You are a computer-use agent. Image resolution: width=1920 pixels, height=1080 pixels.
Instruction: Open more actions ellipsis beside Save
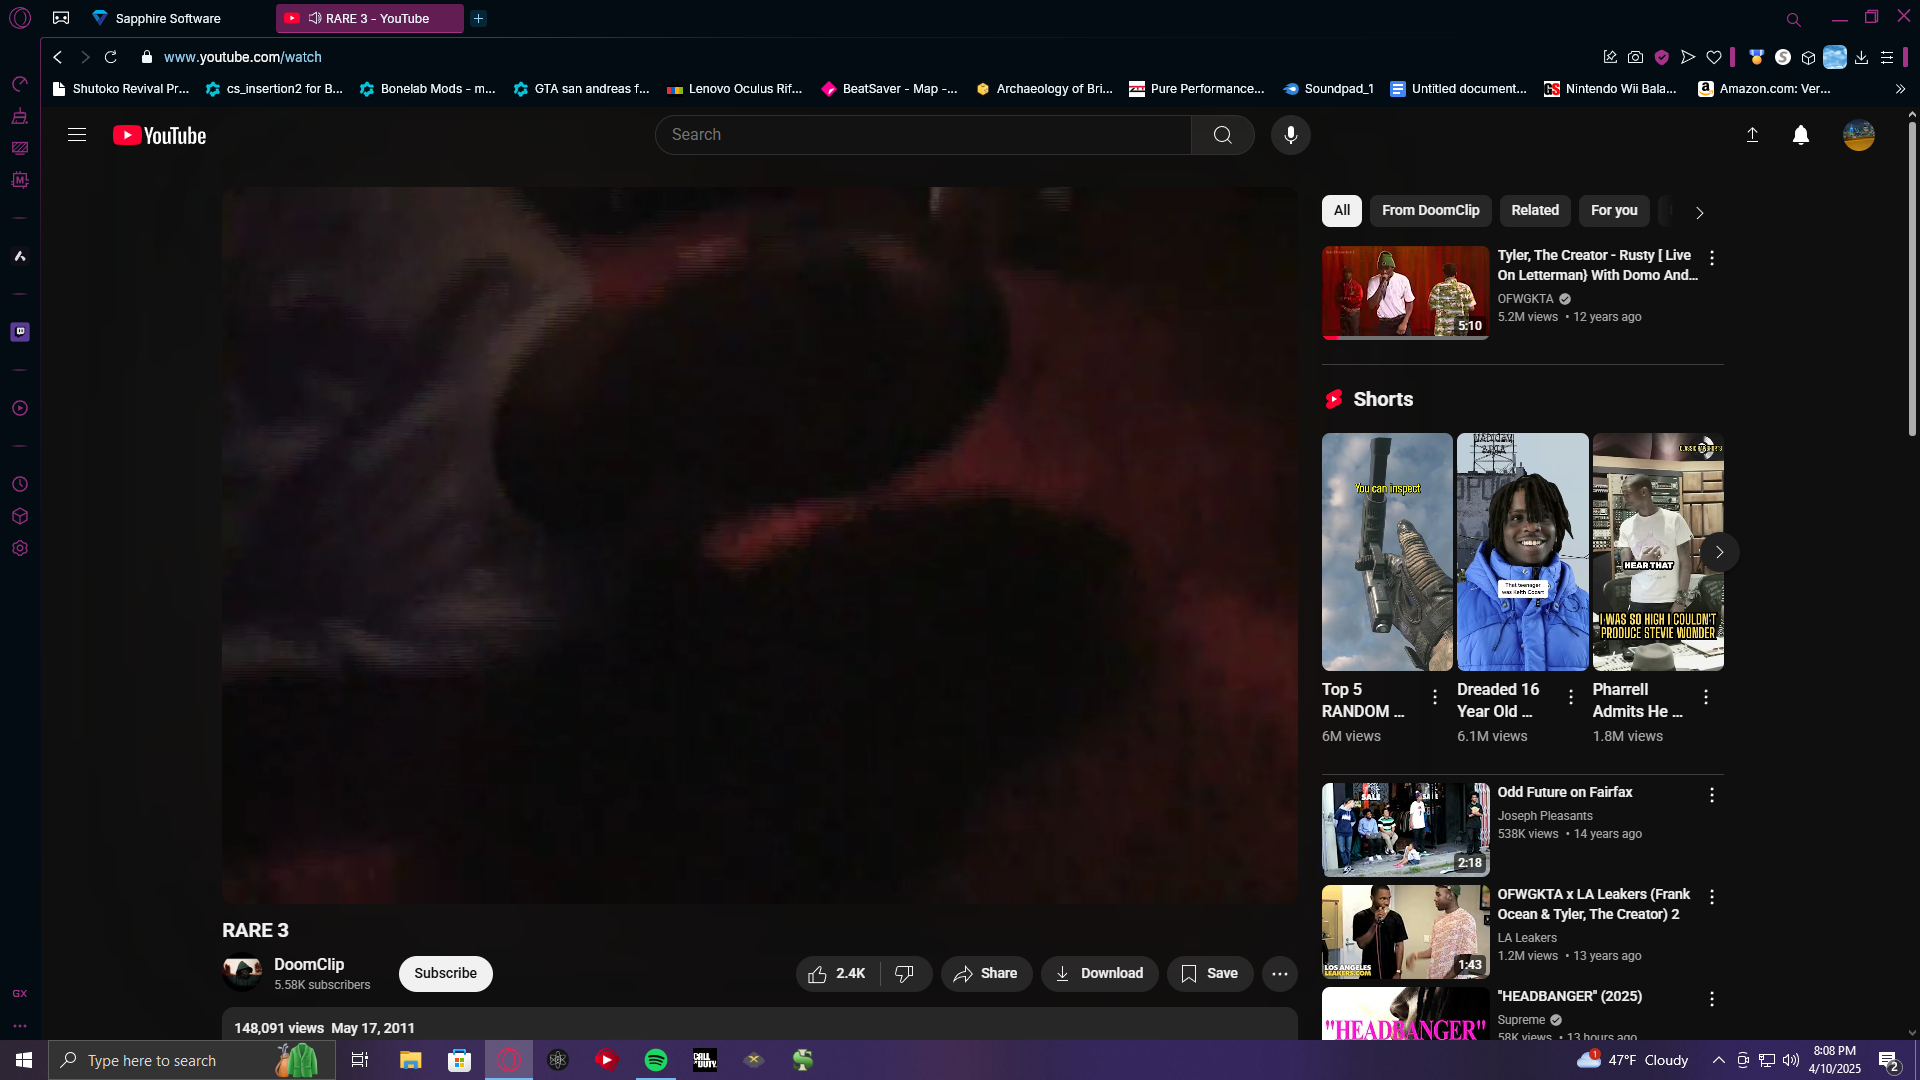pyautogui.click(x=1279, y=974)
